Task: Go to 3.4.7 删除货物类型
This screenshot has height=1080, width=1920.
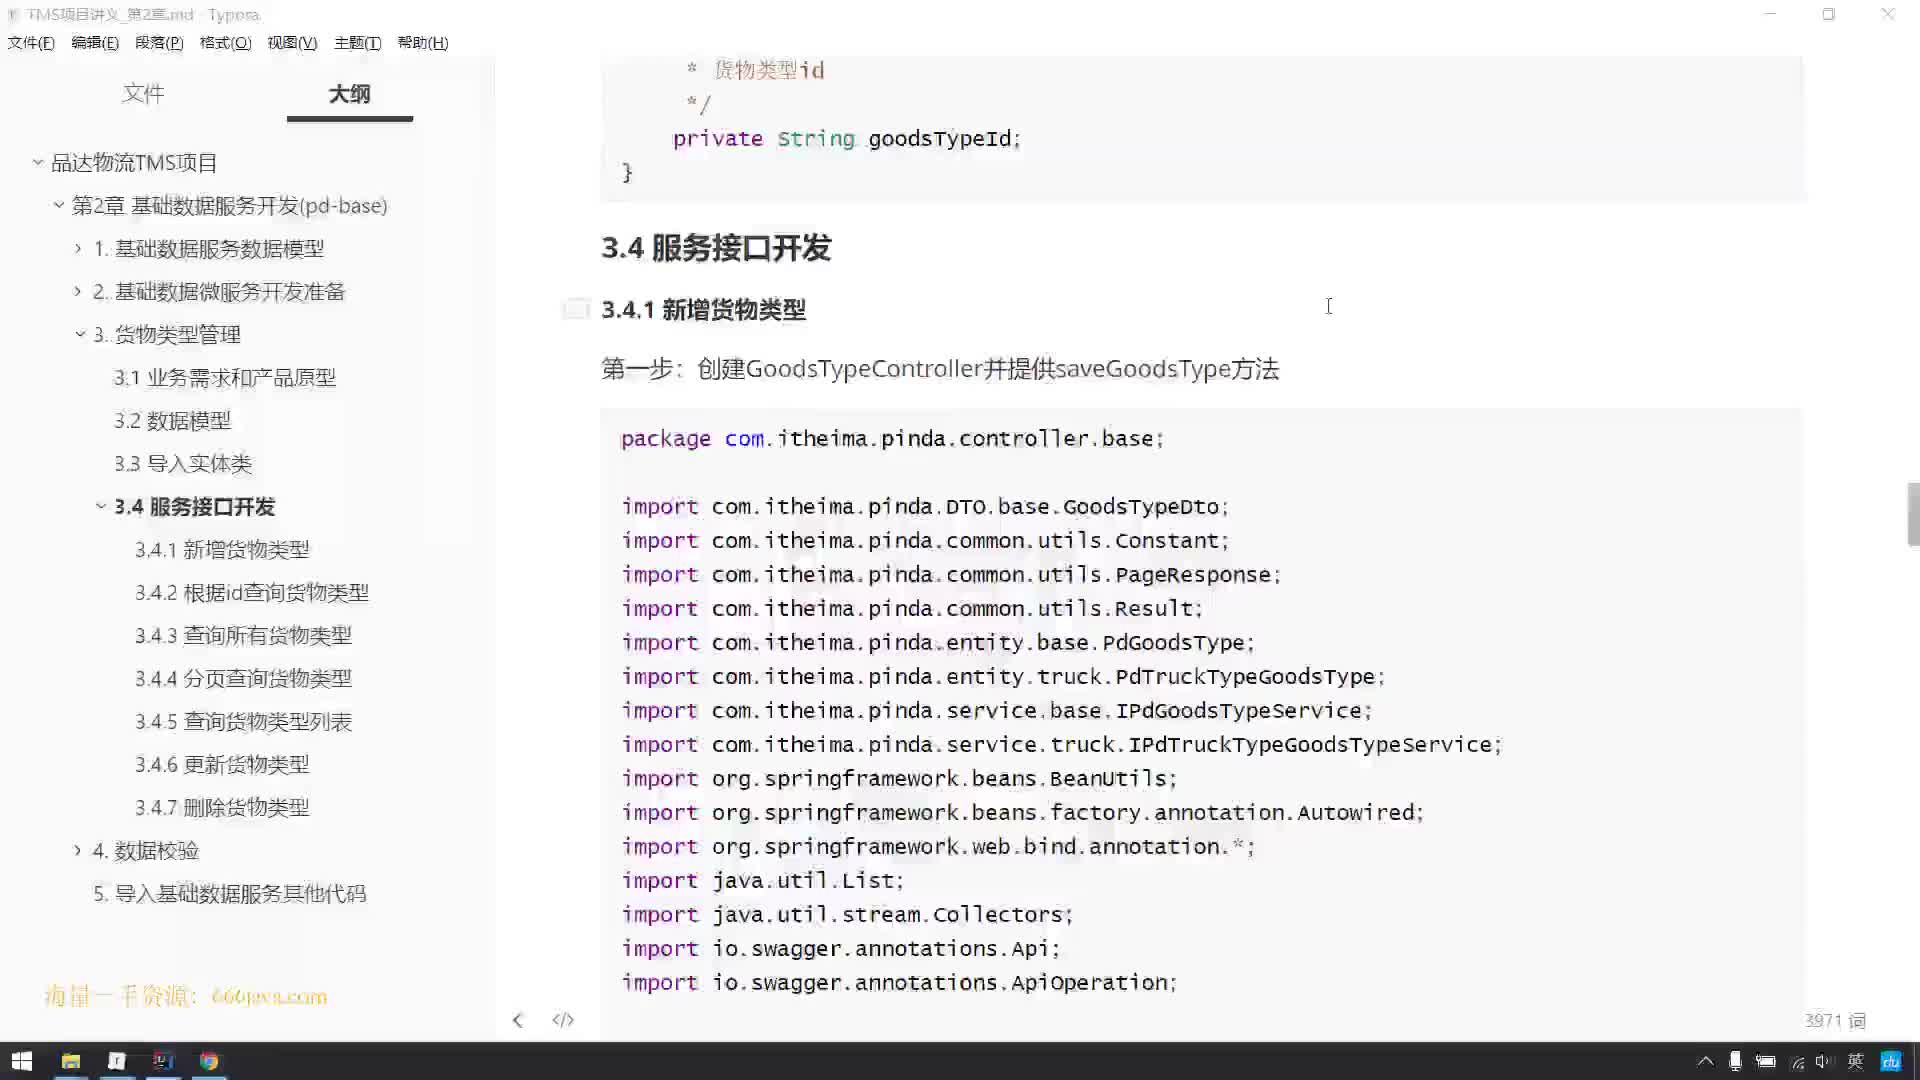Action: tap(222, 808)
